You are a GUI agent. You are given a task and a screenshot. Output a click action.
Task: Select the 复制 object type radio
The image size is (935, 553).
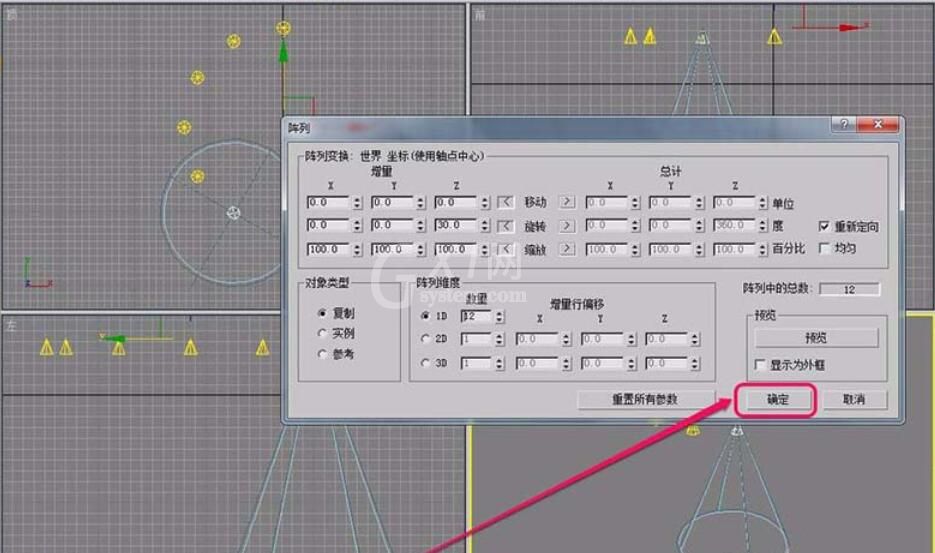coord(323,313)
